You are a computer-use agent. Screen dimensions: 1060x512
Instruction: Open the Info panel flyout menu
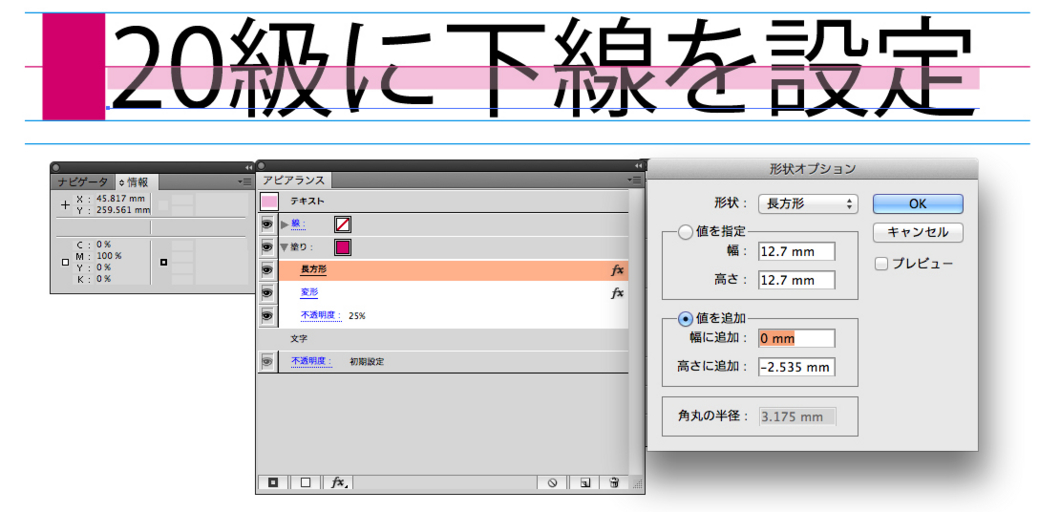click(245, 181)
